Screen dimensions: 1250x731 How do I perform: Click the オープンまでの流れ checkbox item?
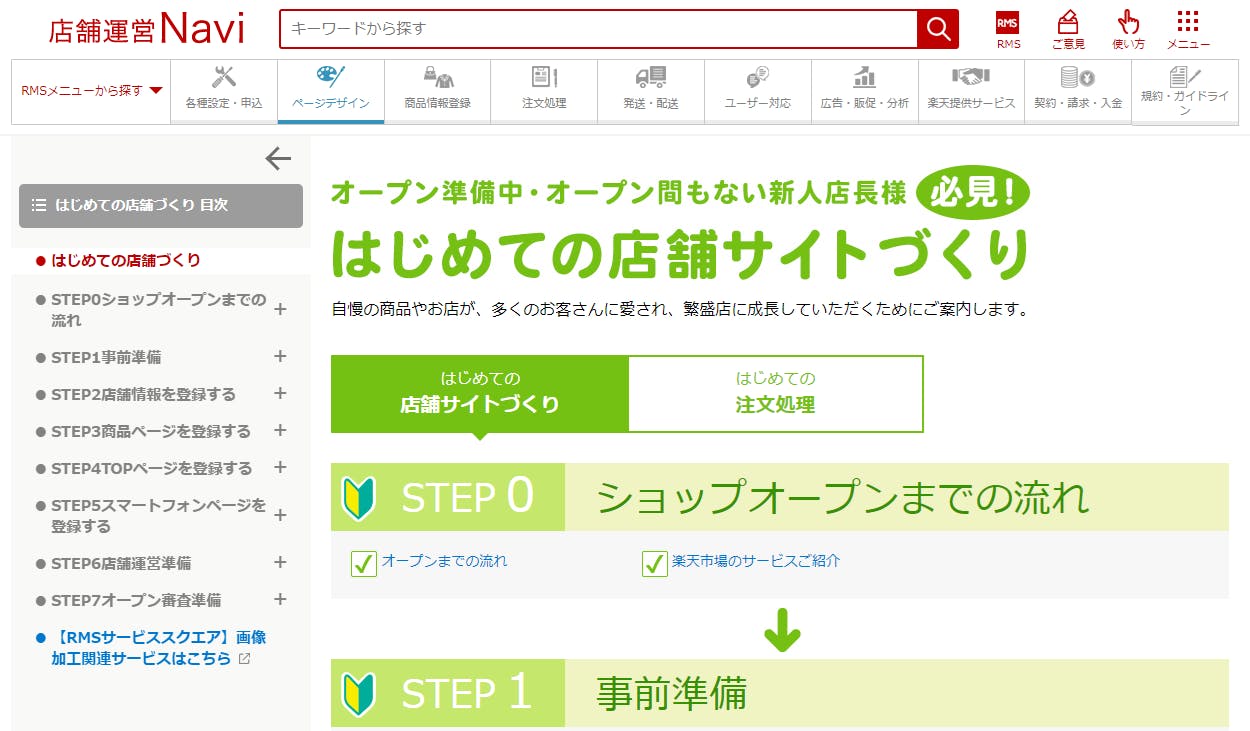click(430, 562)
